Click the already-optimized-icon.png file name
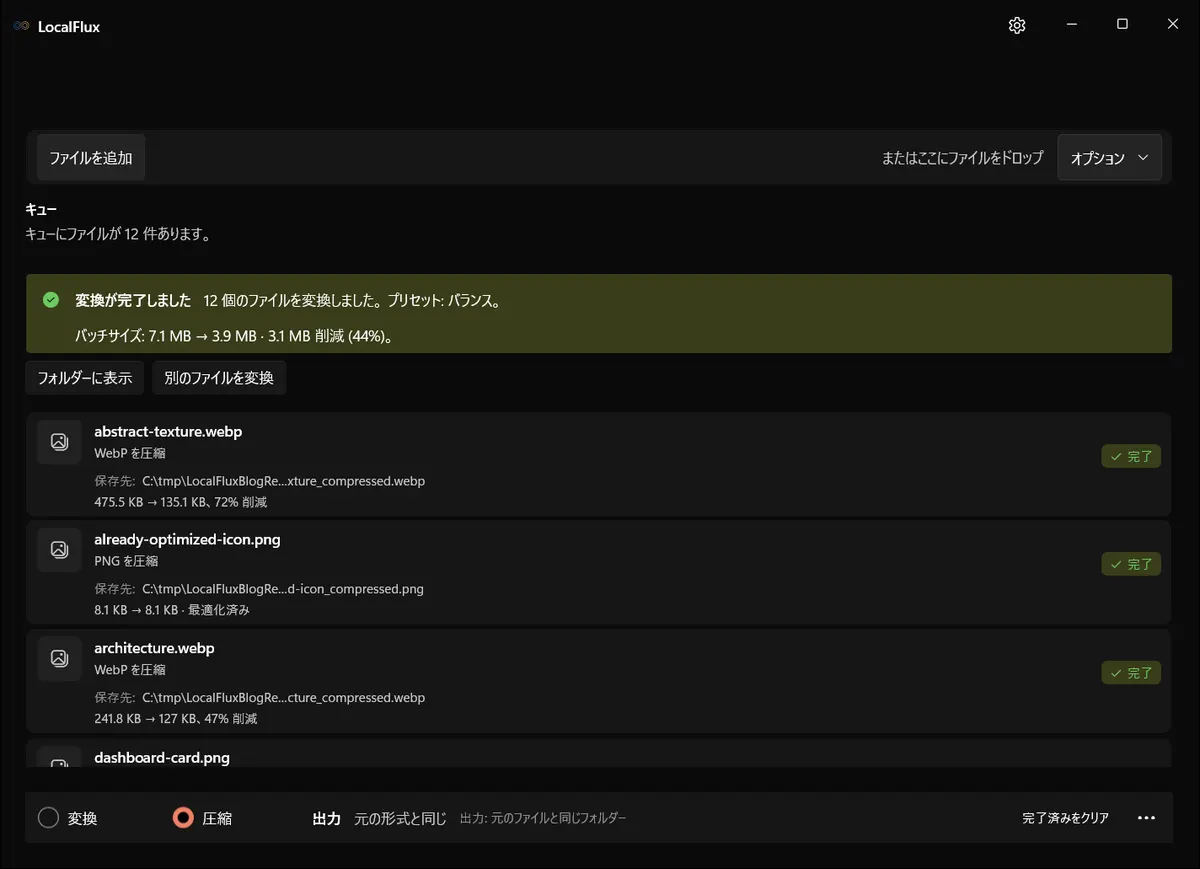This screenshot has height=869, width=1200. click(187, 540)
